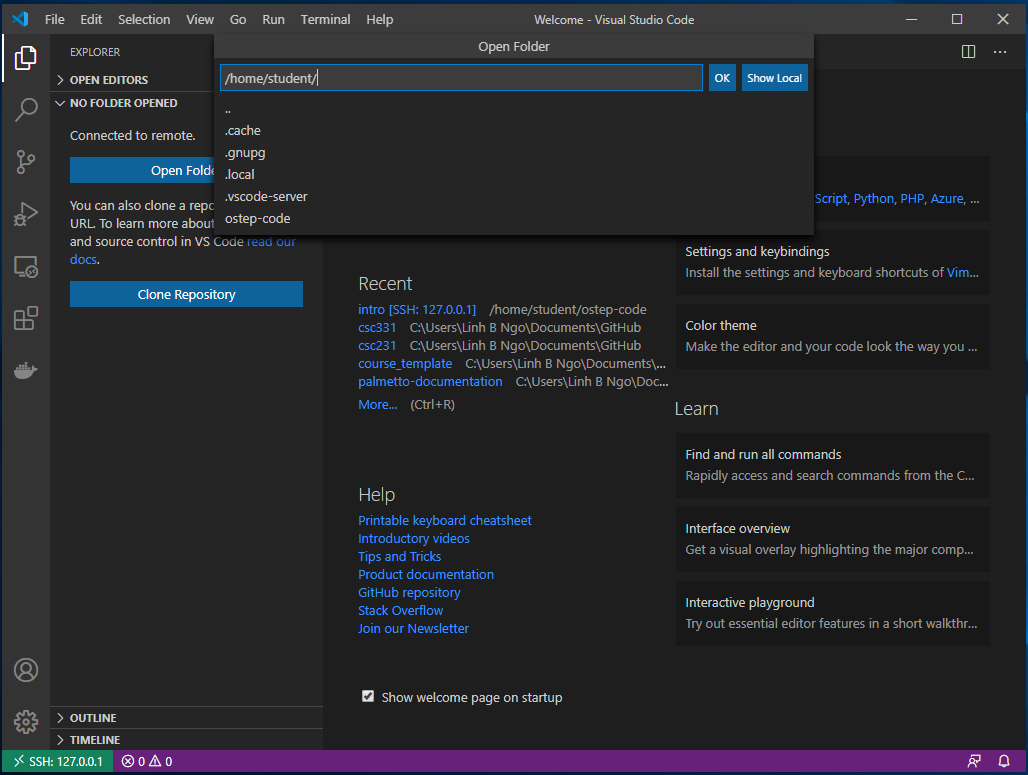
Task: Open Introductory videos link
Action: point(414,538)
